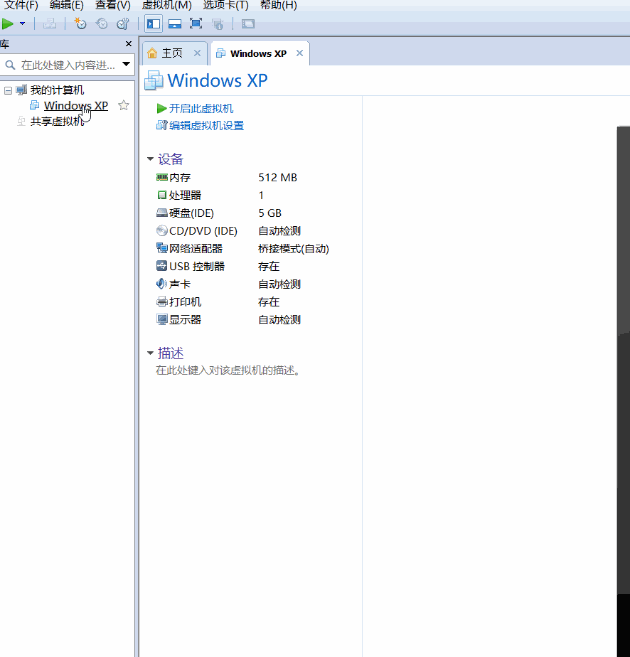Collapse the 设备 section
The height and width of the screenshot is (657, 630).
[150, 159]
